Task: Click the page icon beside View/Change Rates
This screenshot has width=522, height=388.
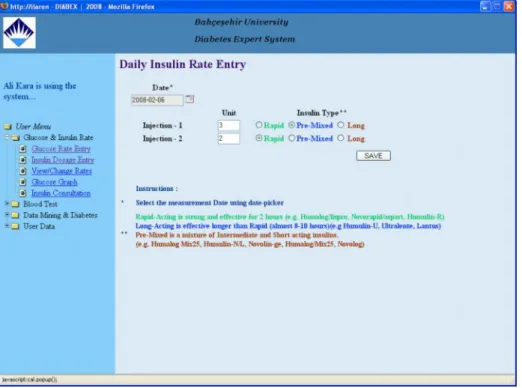Action: (x=23, y=171)
